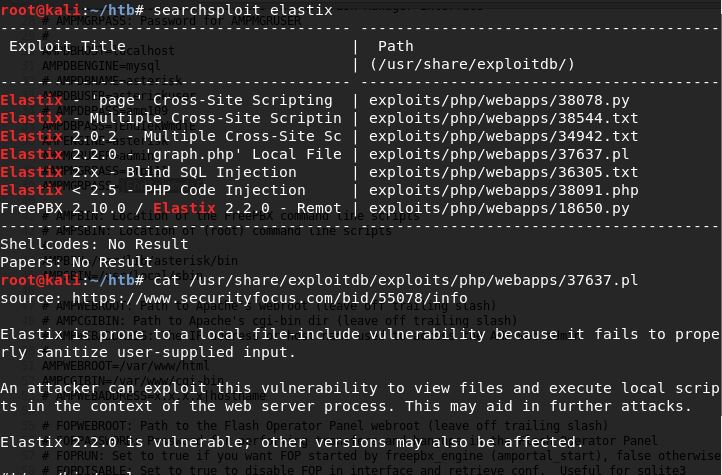
Task: Click the 38091.php exploit path
Action: (x=503, y=190)
